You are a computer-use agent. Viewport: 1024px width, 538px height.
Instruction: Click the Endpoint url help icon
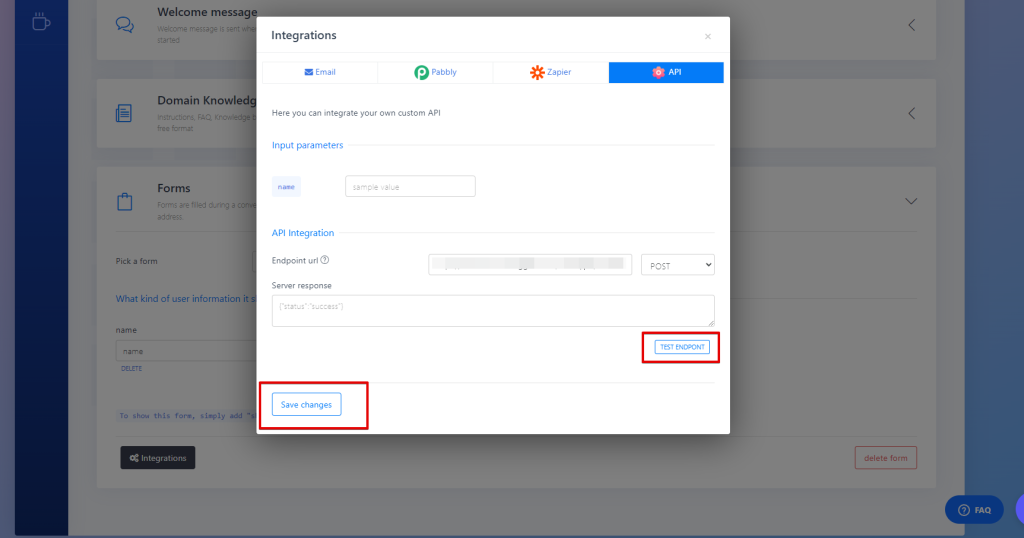coord(324,261)
